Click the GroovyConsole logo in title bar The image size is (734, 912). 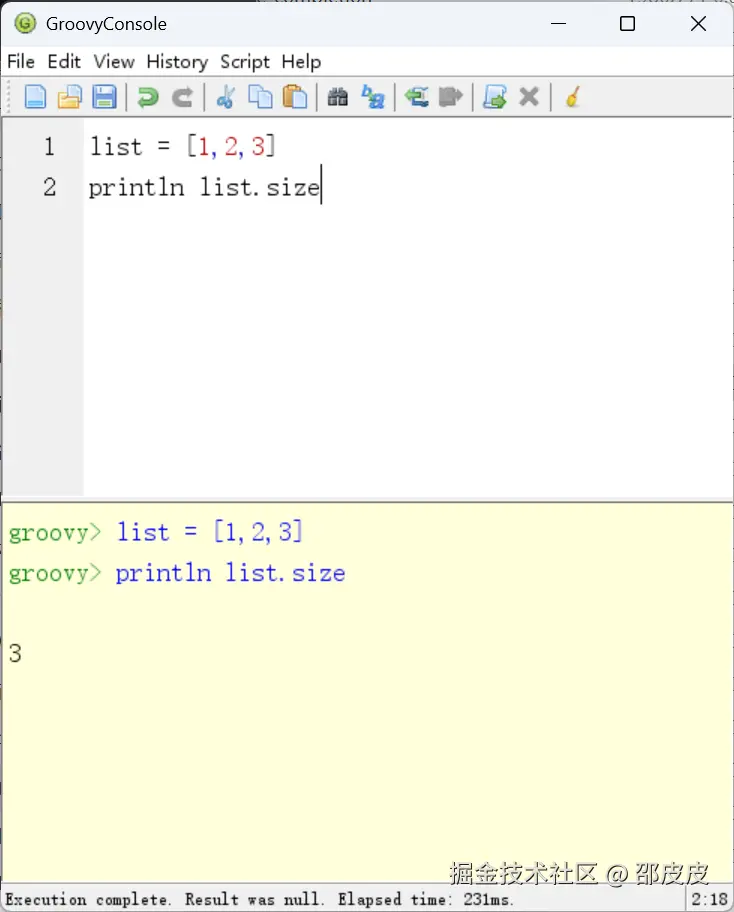[25, 23]
